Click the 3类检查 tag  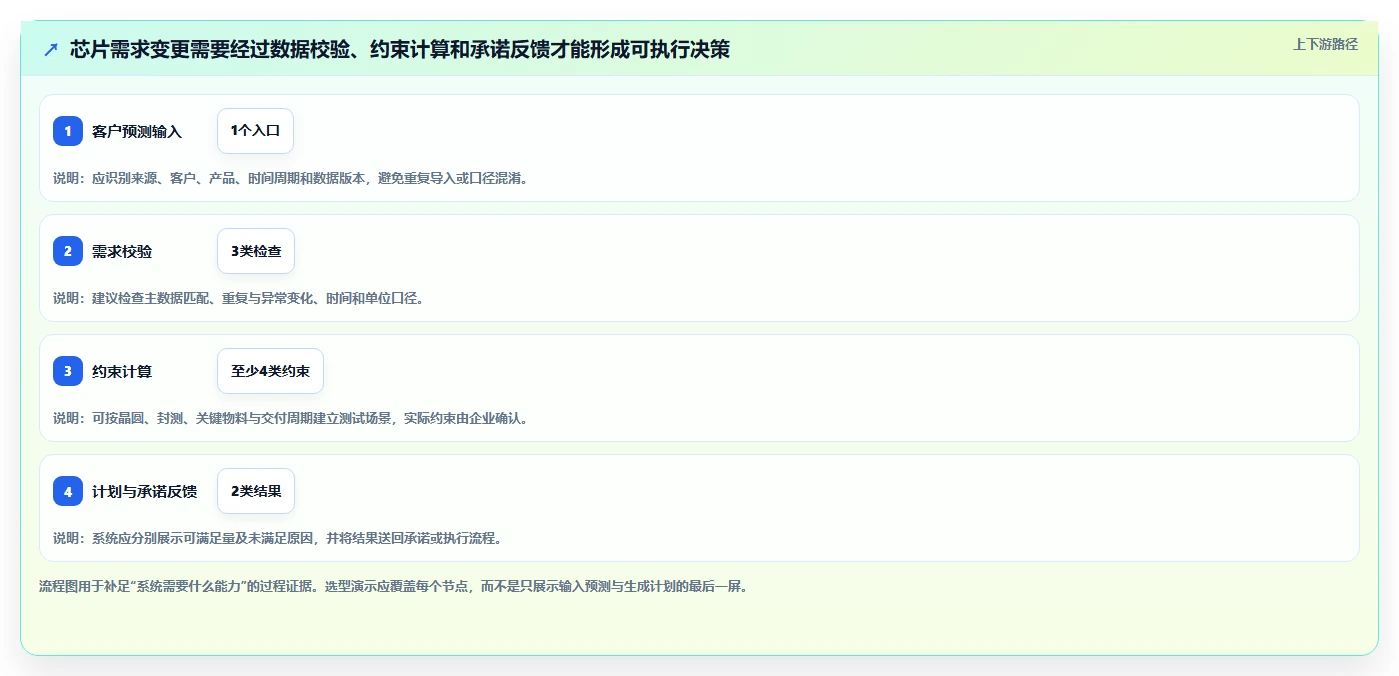pos(256,251)
